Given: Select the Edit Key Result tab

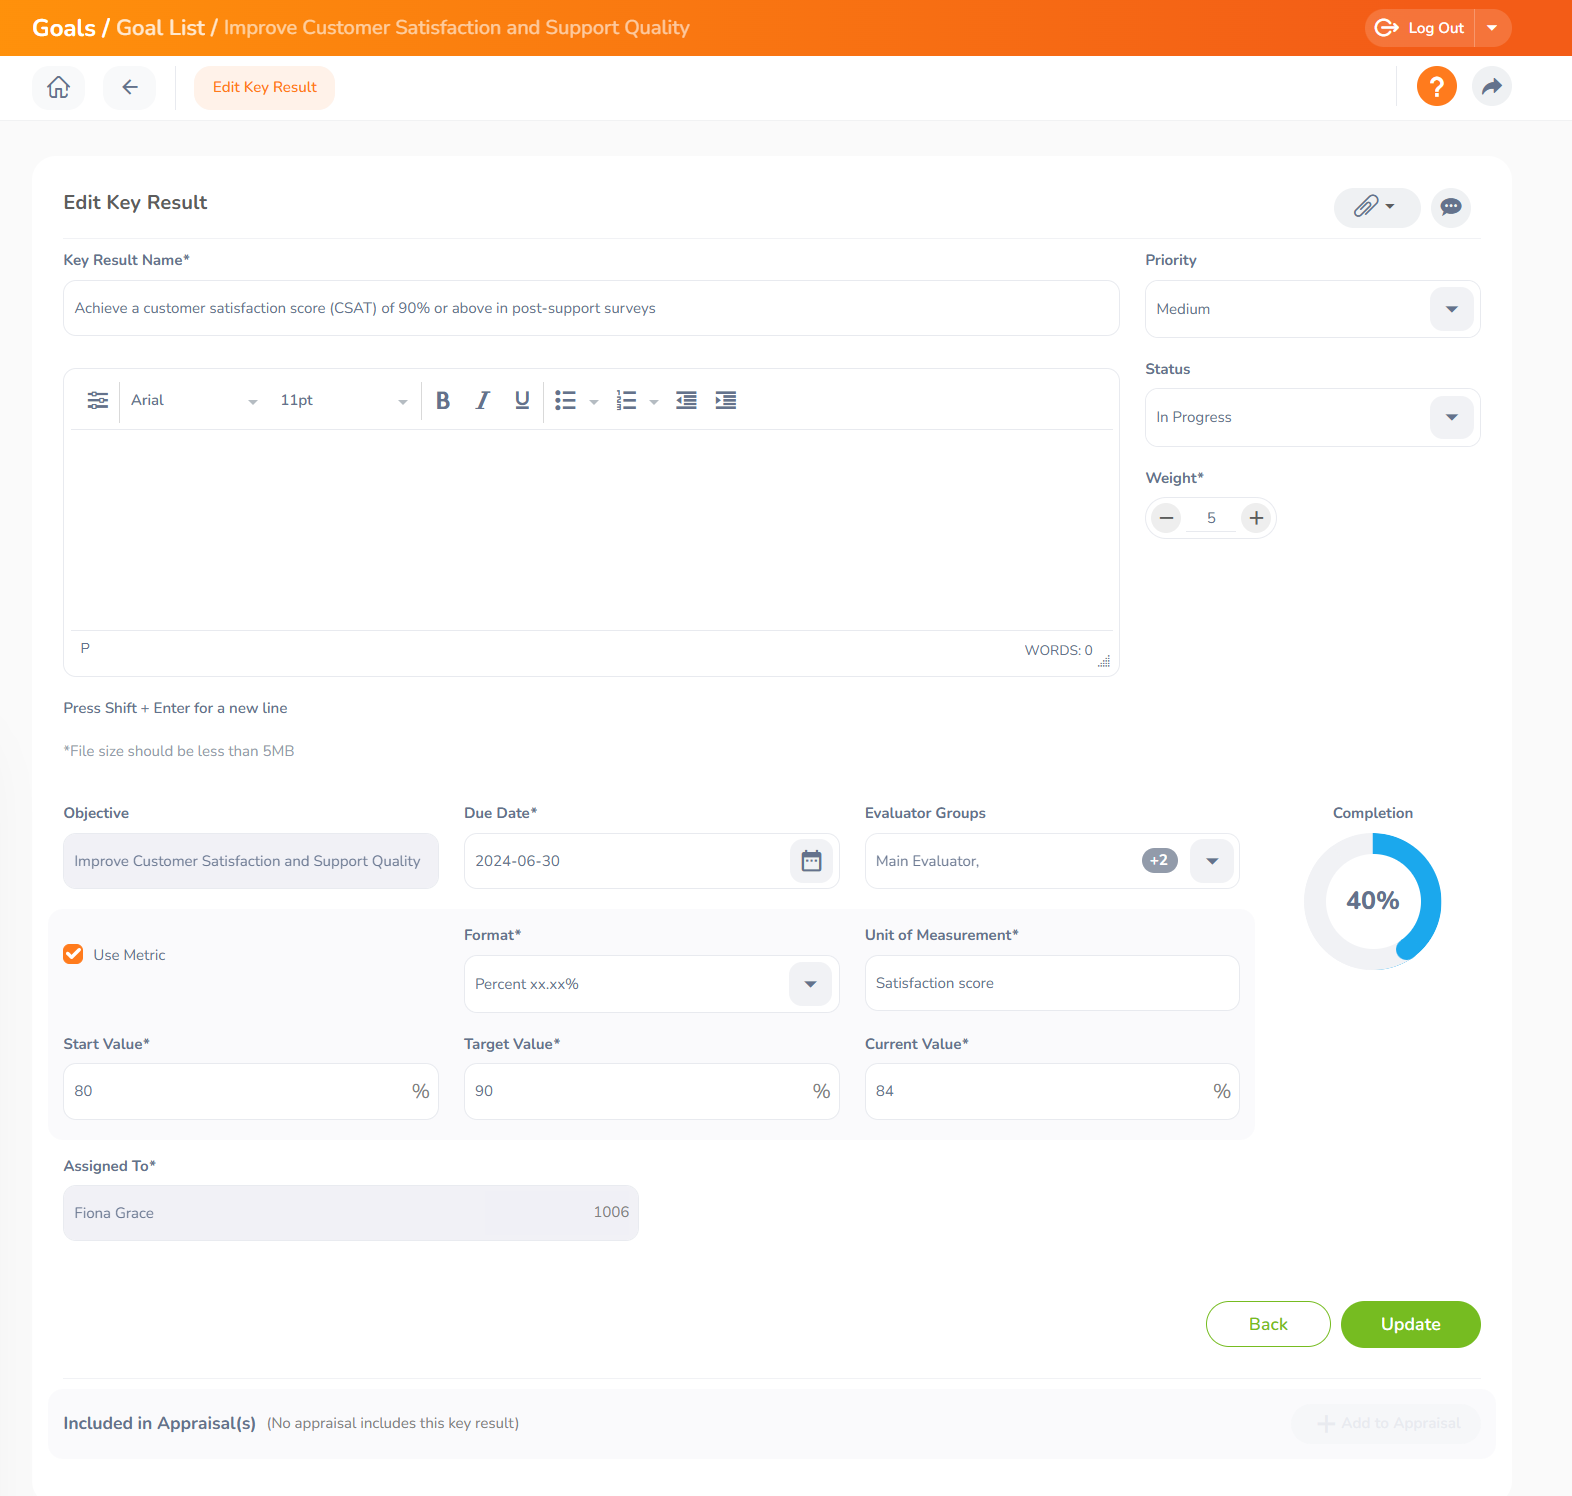Looking at the screenshot, I should pyautogui.click(x=265, y=87).
